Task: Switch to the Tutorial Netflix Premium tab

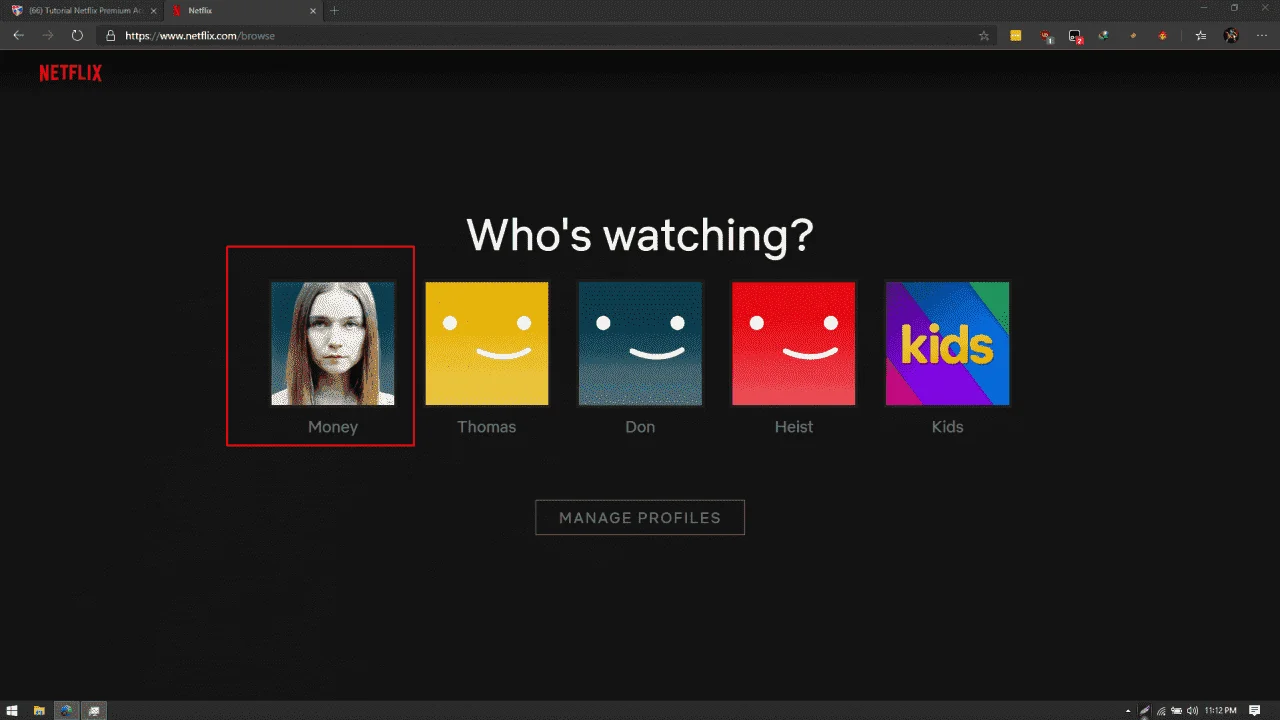Action: click(80, 10)
